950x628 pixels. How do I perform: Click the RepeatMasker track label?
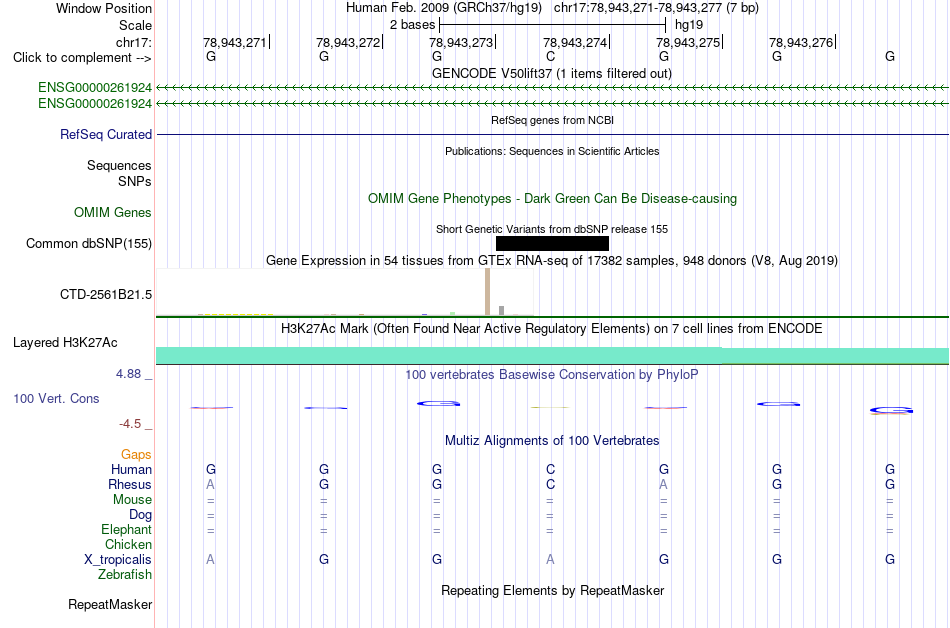click(110, 604)
